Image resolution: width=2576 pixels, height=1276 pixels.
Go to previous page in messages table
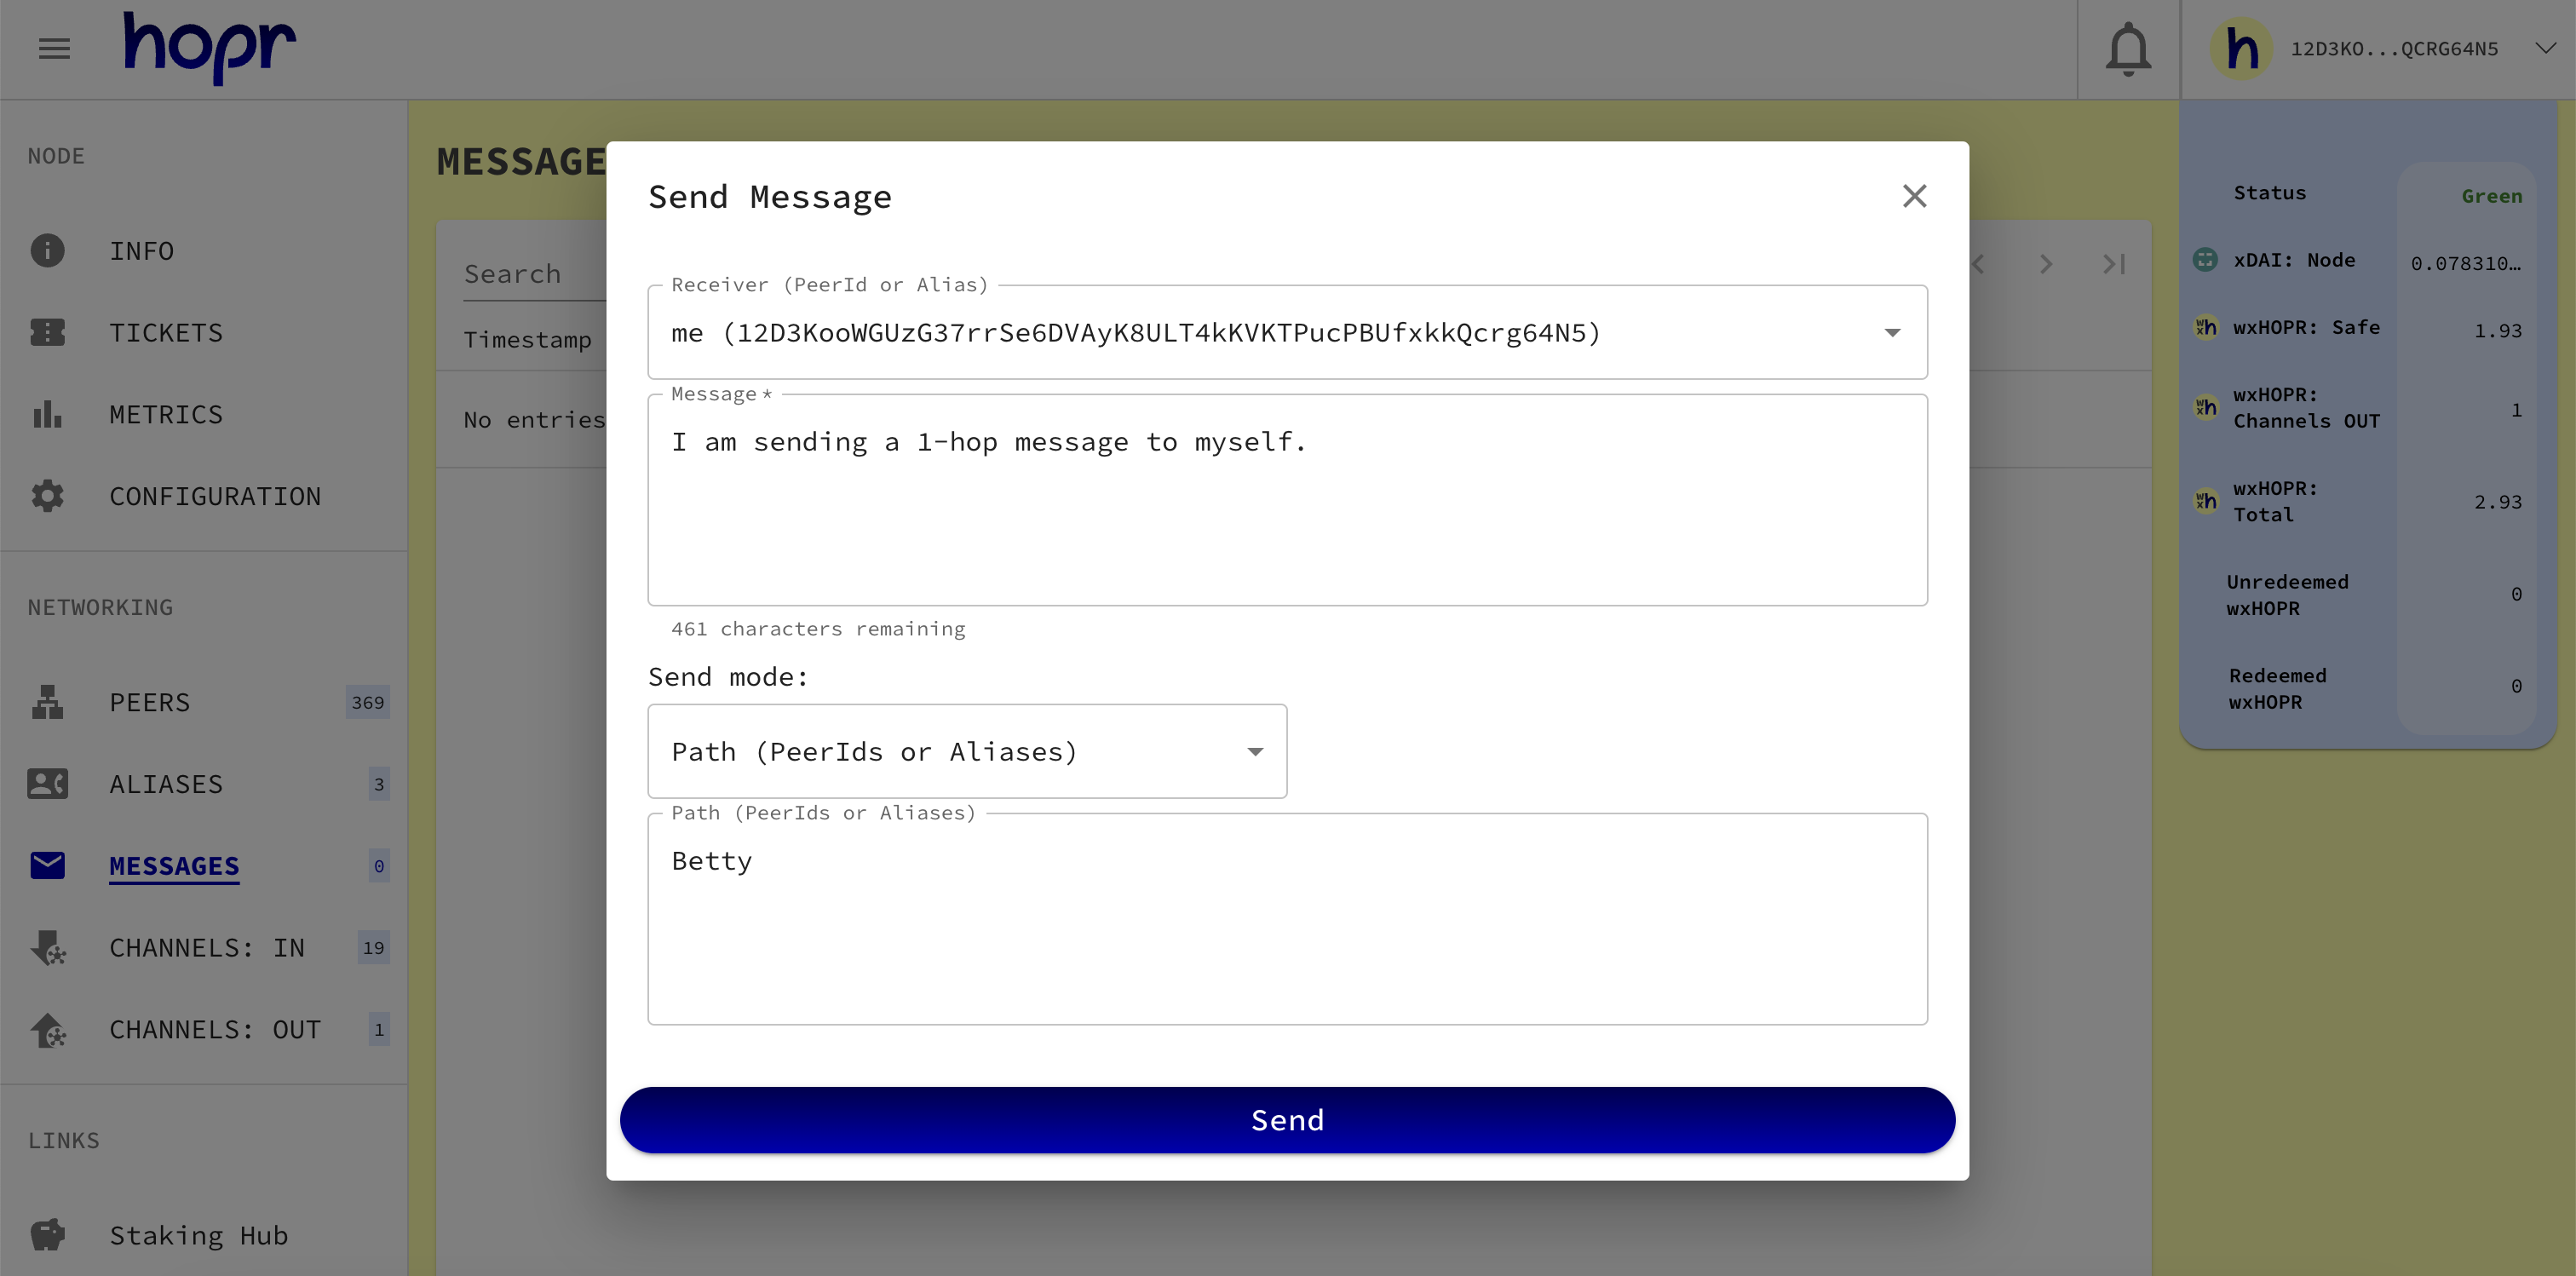[x=1978, y=264]
